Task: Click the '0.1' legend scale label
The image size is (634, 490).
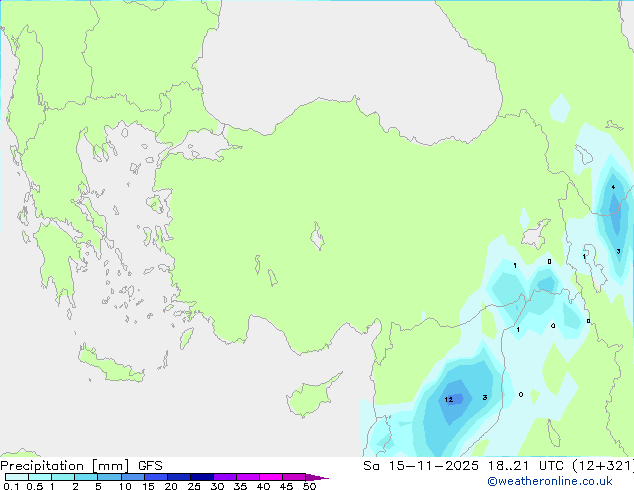Action: point(11,486)
